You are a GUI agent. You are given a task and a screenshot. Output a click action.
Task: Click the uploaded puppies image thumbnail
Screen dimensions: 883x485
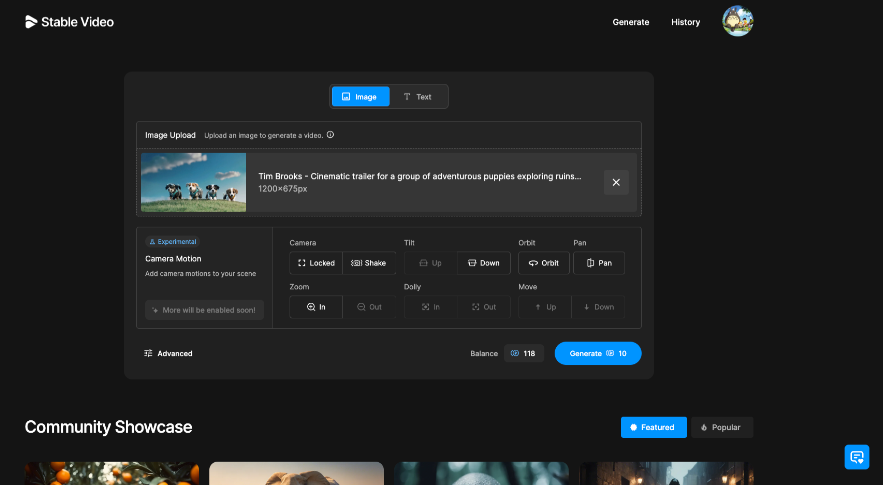(x=193, y=183)
